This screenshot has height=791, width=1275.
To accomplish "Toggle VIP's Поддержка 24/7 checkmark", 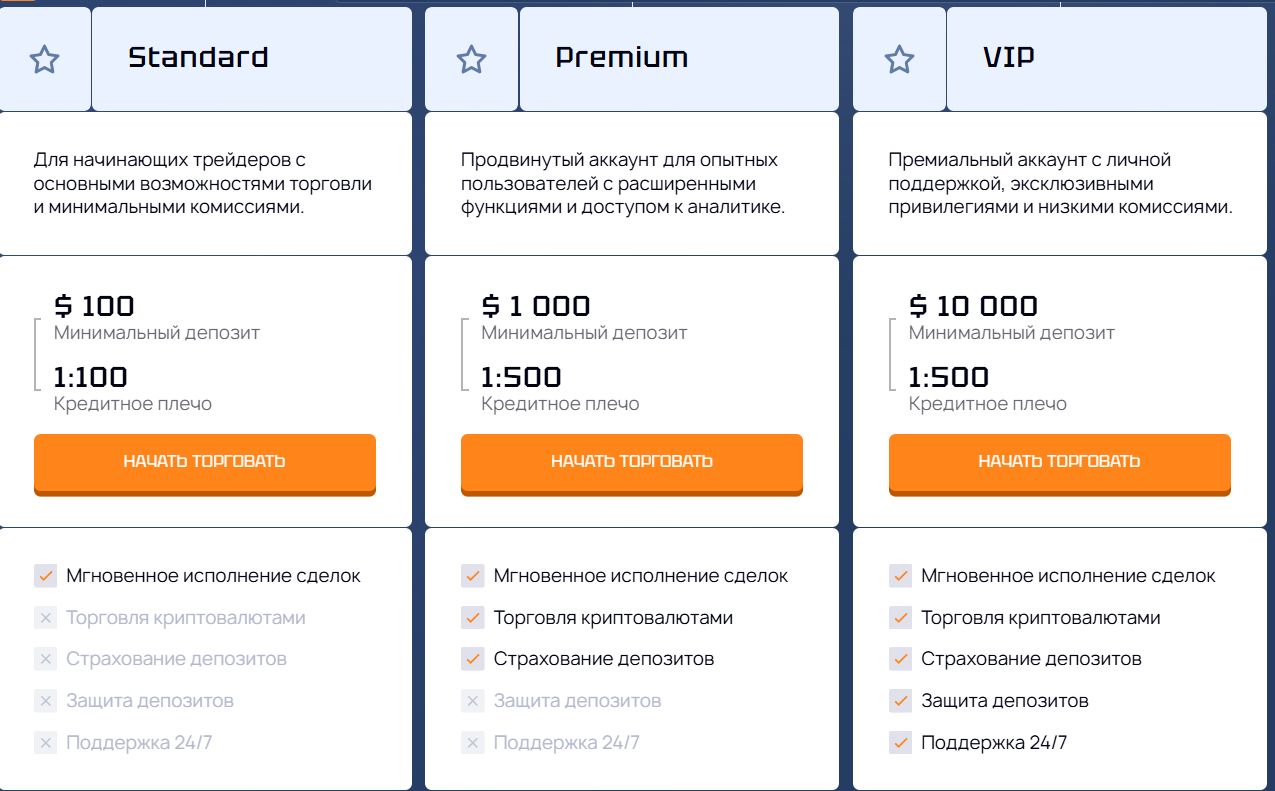I will [x=900, y=743].
